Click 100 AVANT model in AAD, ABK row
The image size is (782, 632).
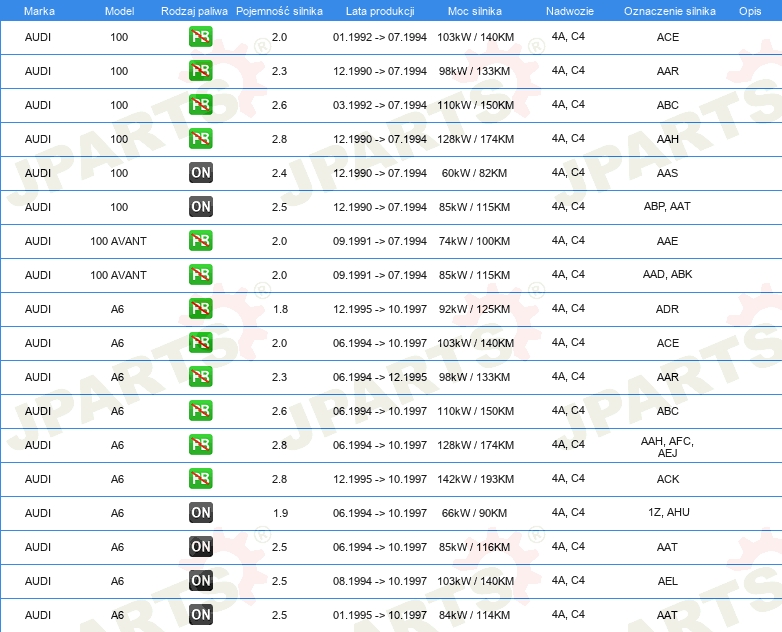pyautogui.click(x=118, y=275)
